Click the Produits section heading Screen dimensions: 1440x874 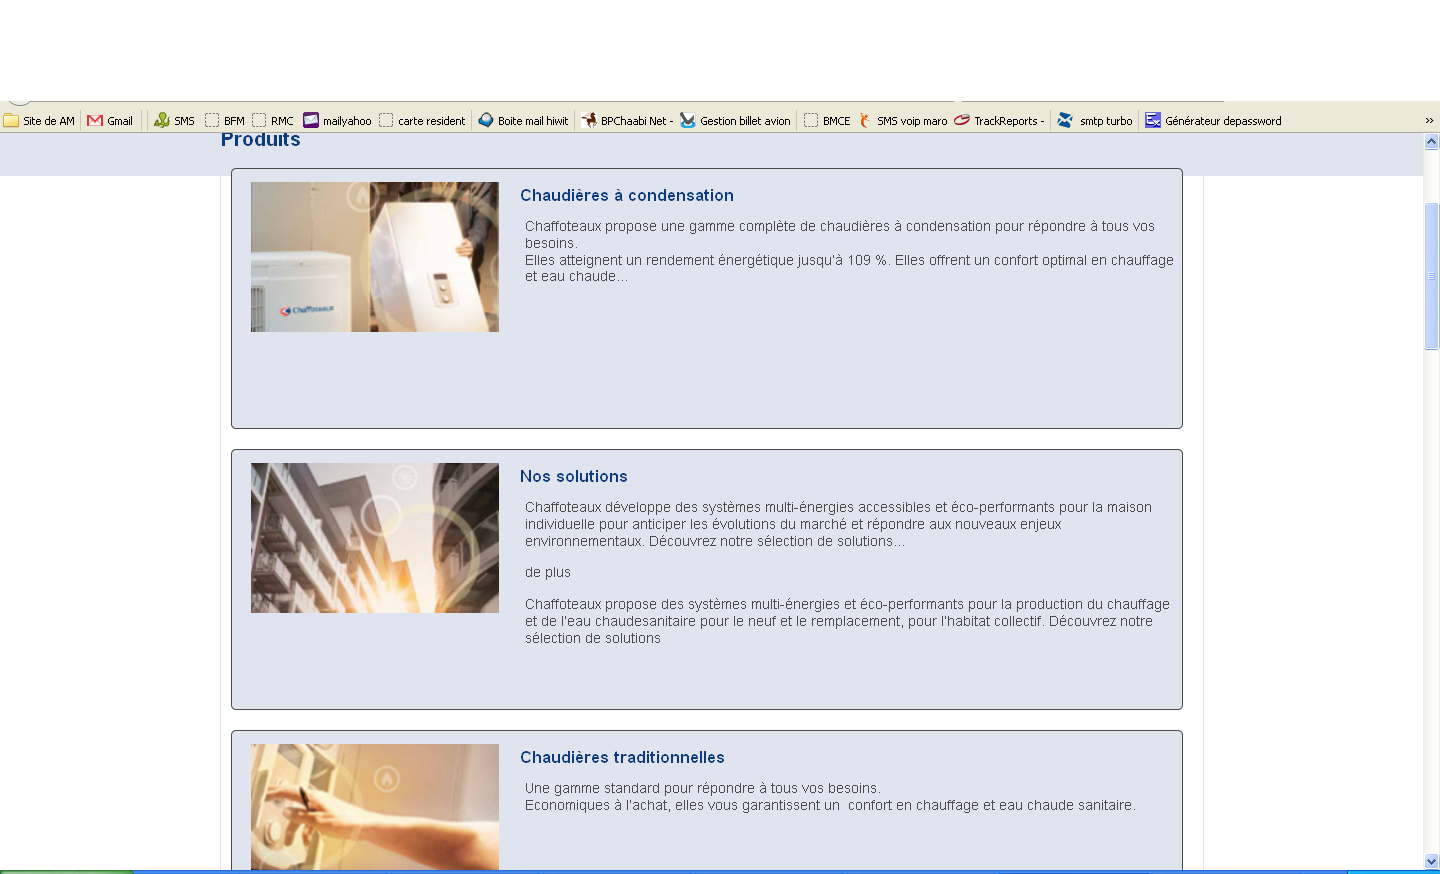pyautogui.click(x=261, y=140)
